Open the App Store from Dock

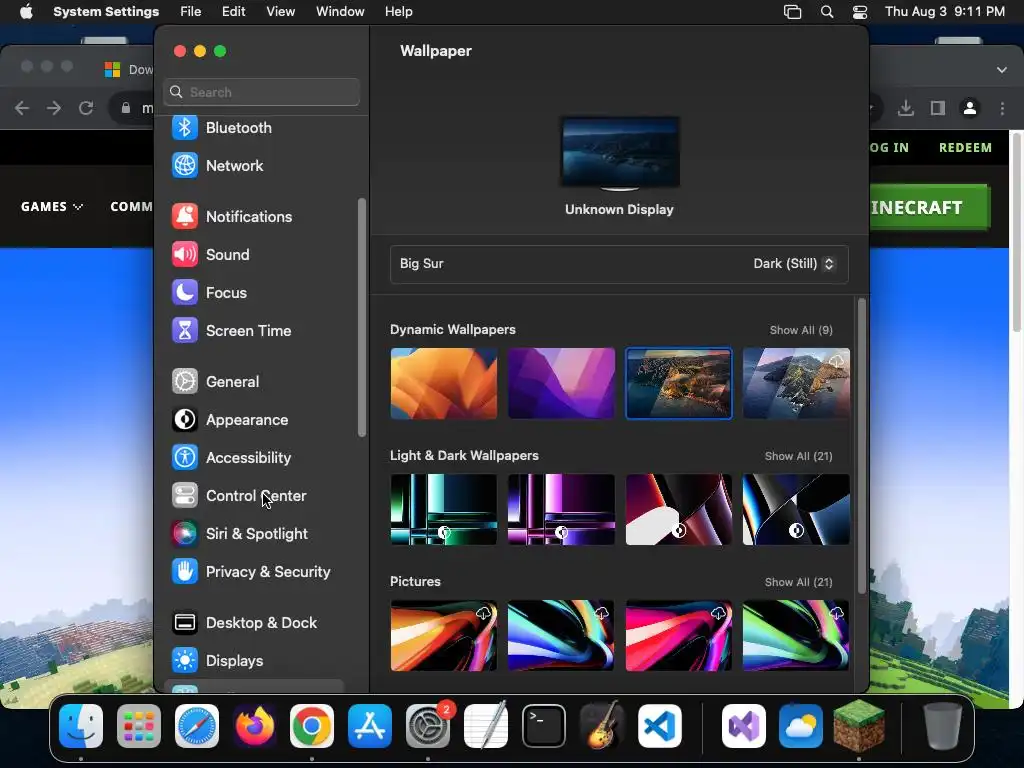point(370,726)
